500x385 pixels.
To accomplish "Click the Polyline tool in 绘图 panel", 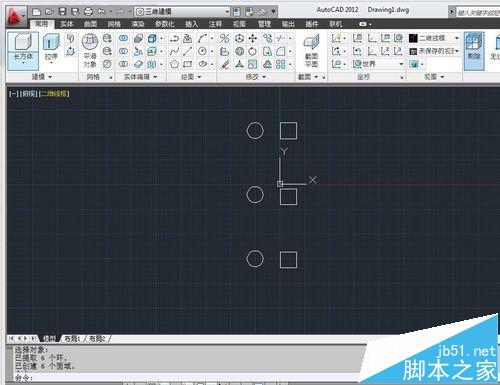I will click(174, 39).
